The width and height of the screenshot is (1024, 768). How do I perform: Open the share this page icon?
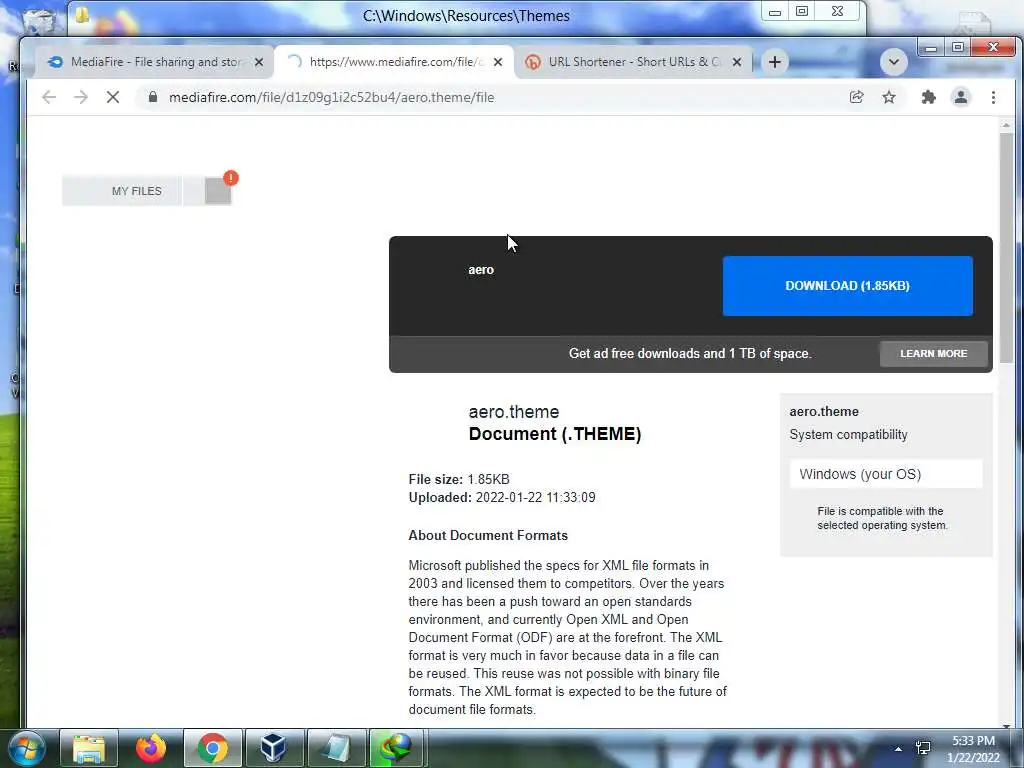[856, 97]
